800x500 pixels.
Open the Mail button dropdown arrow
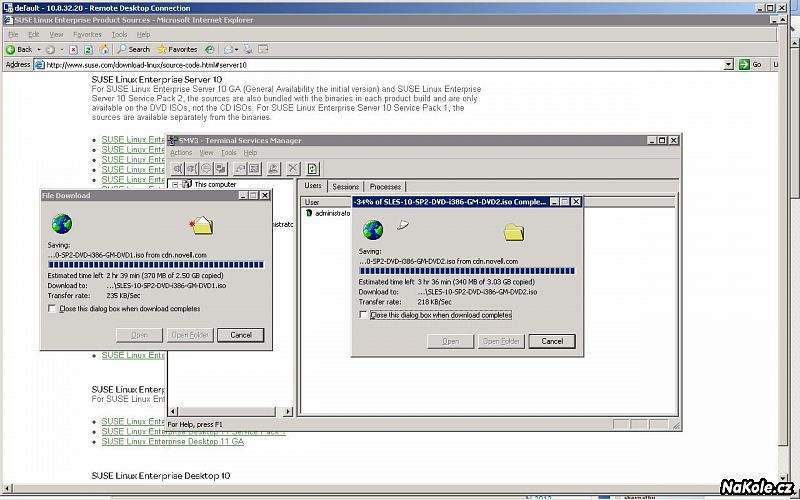[x=237, y=49]
